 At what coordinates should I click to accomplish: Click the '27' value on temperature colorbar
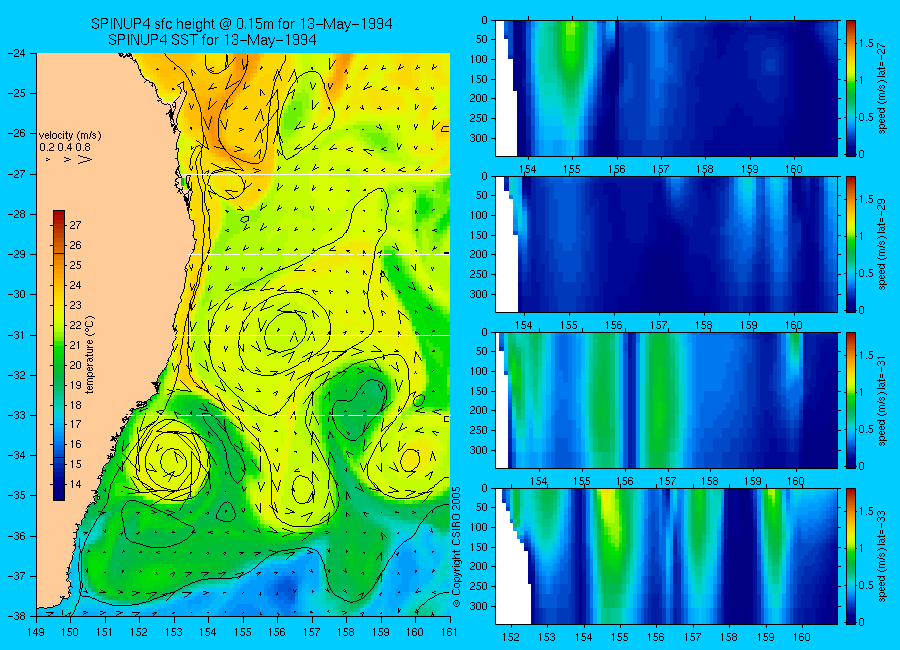pyautogui.click(x=75, y=225)
